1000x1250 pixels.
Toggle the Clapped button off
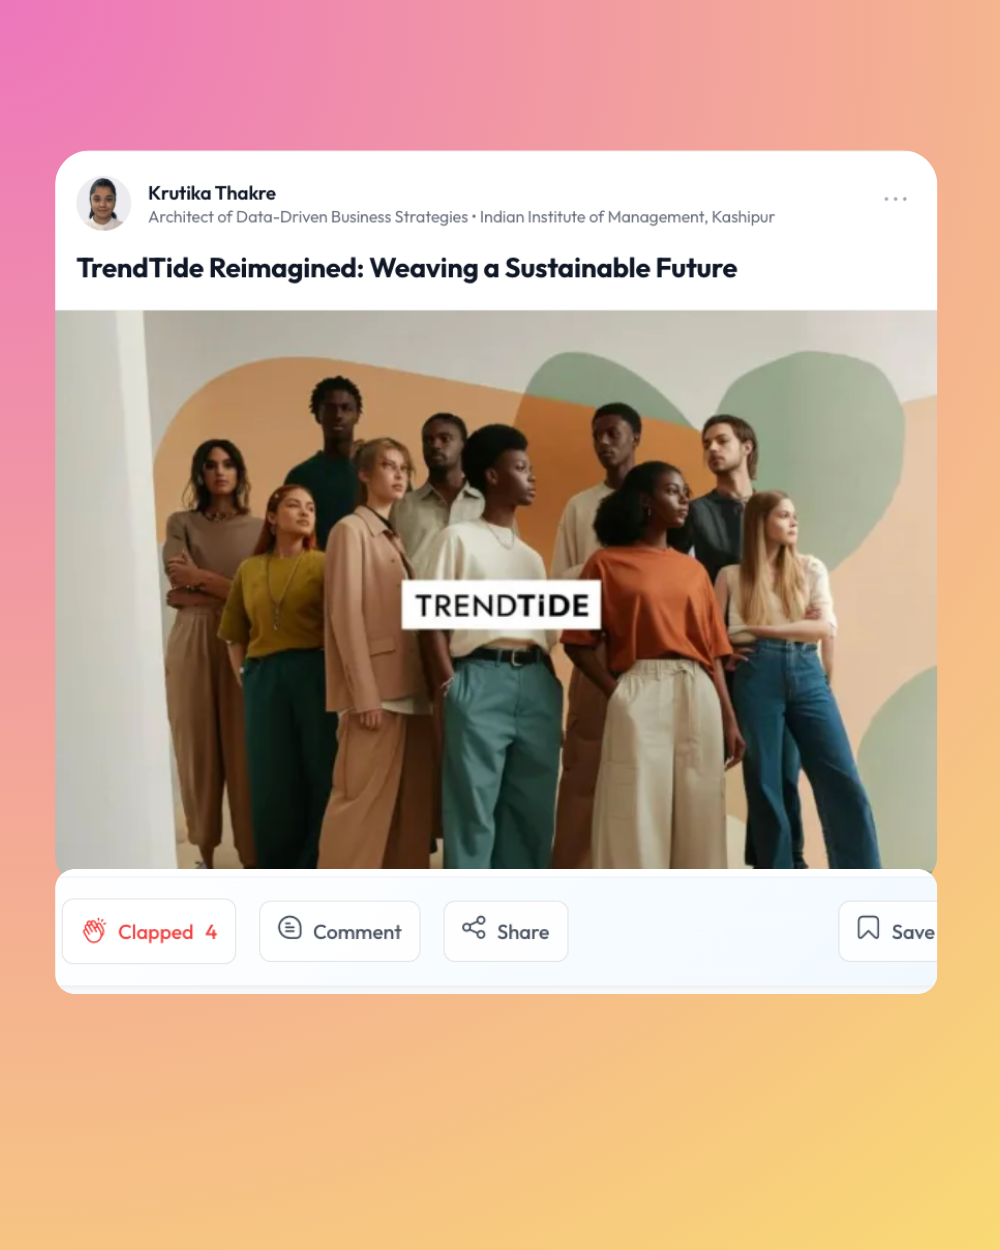(149, 931)
